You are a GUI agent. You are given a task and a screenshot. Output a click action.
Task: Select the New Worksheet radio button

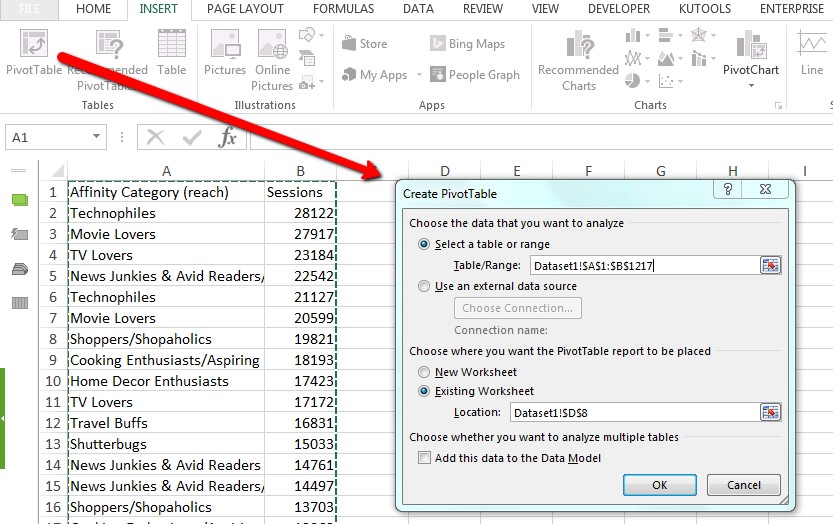tap(425, 372)
